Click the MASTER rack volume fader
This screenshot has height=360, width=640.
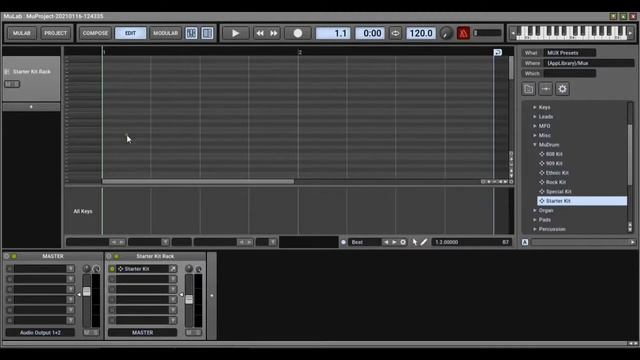pyautogui.click(x=87, y=291)
